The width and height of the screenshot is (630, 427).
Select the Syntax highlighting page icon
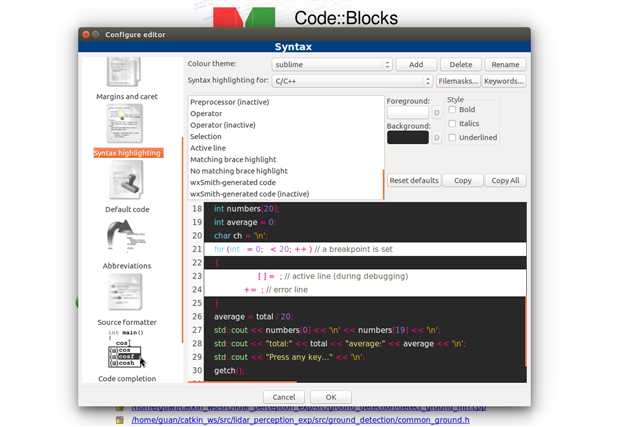tap(125, 123)
